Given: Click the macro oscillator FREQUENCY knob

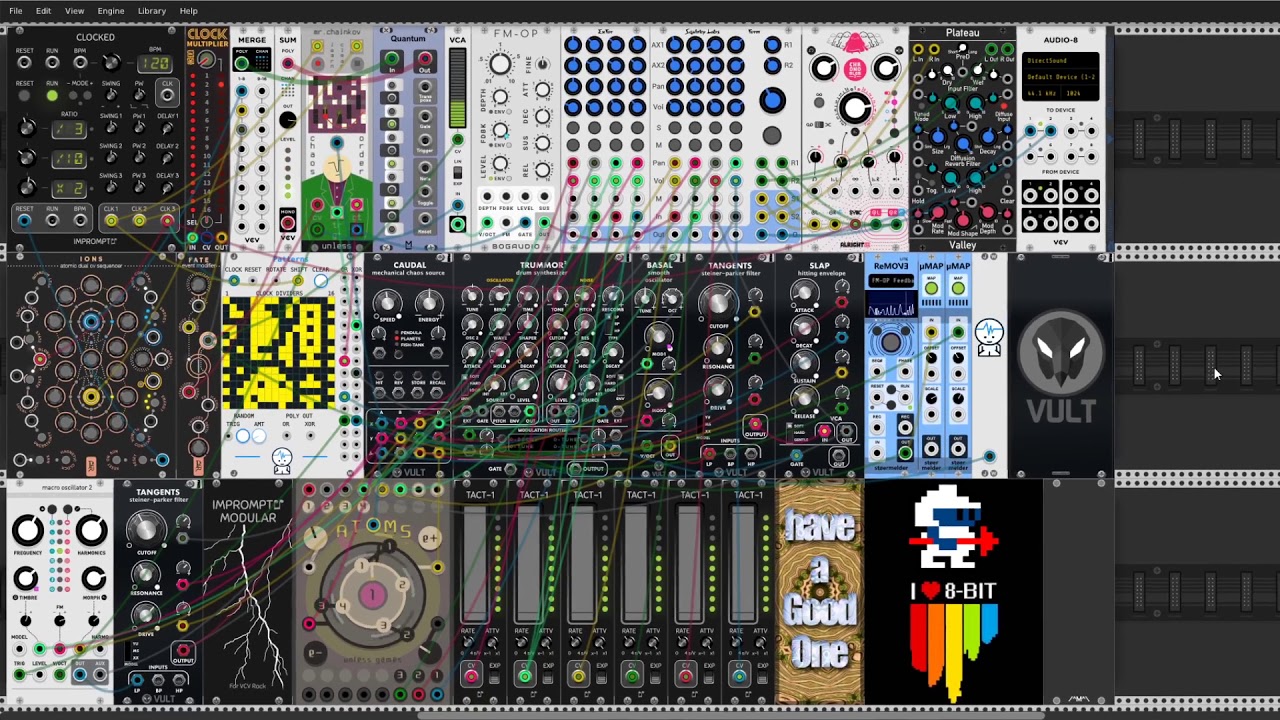Looking at the screenshot, I should [27, 531].
